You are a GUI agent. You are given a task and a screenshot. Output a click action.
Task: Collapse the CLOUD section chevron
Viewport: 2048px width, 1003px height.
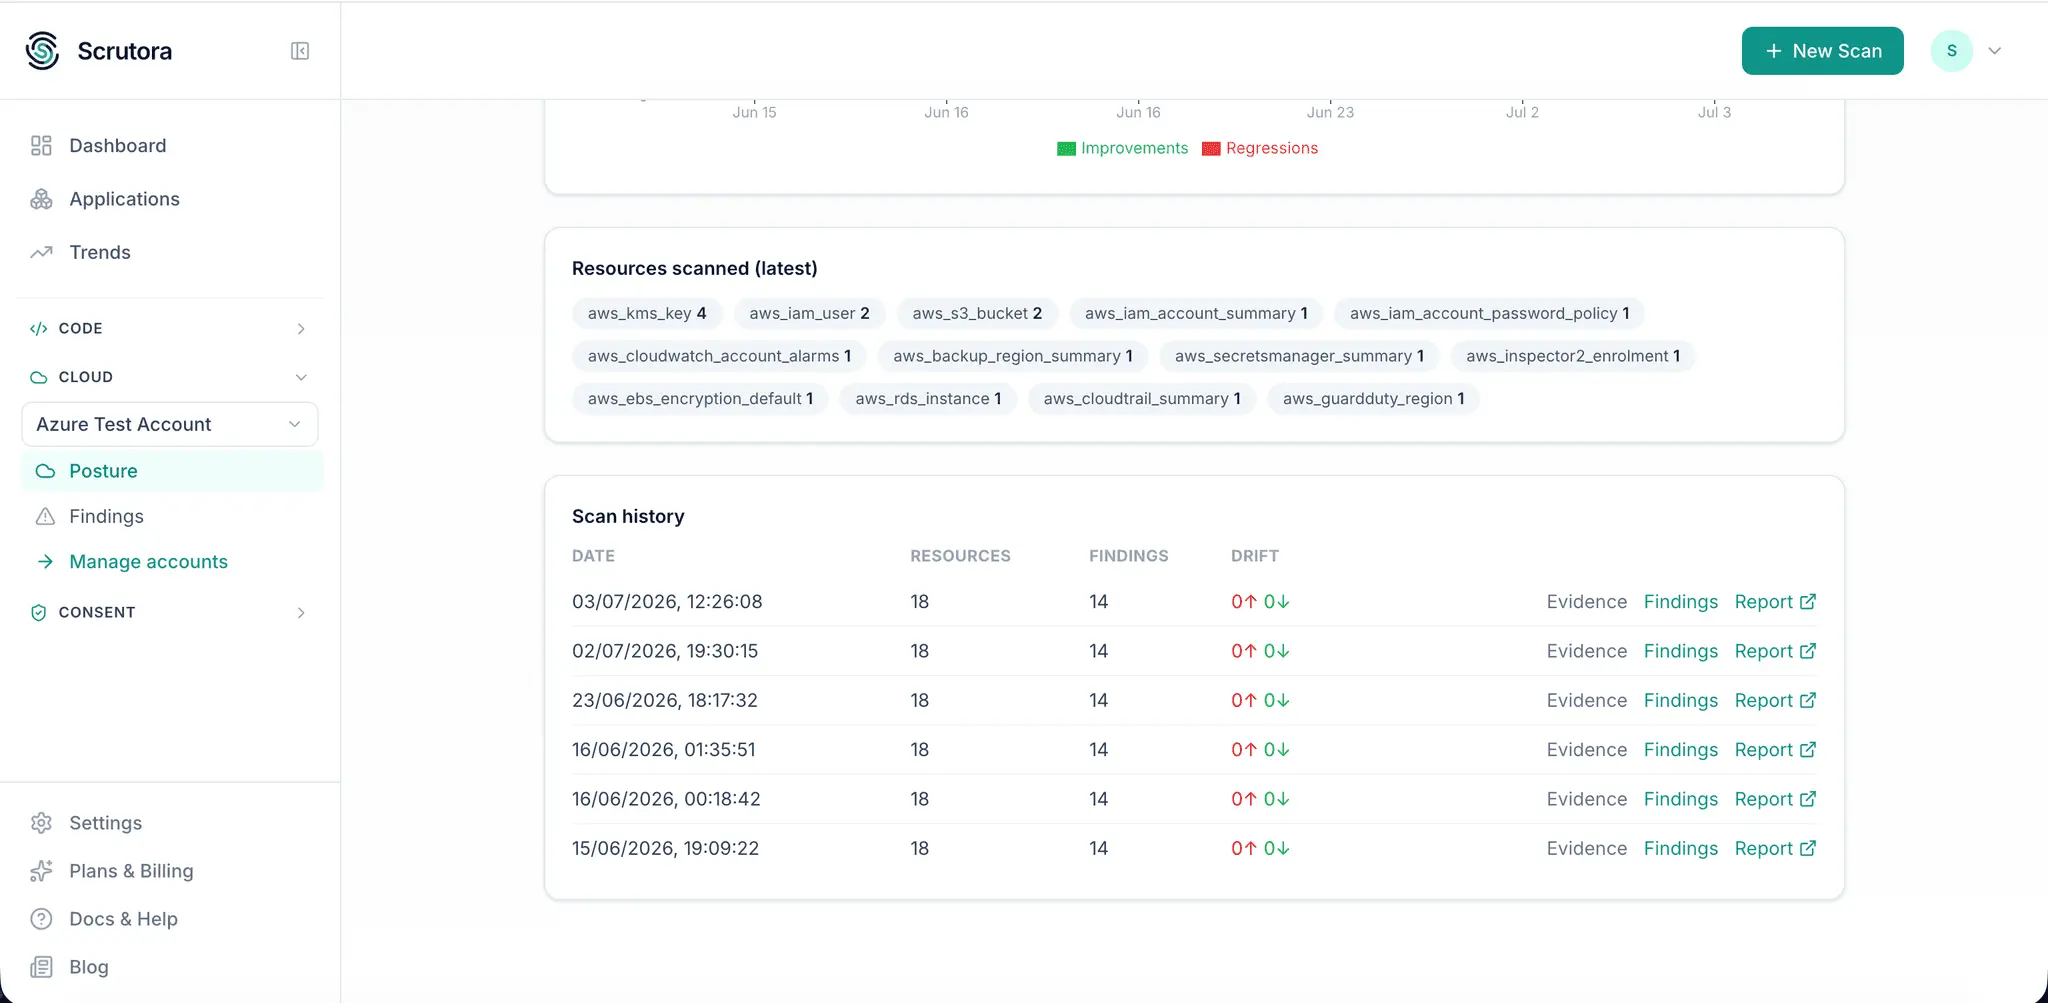[x=301, y=377]
